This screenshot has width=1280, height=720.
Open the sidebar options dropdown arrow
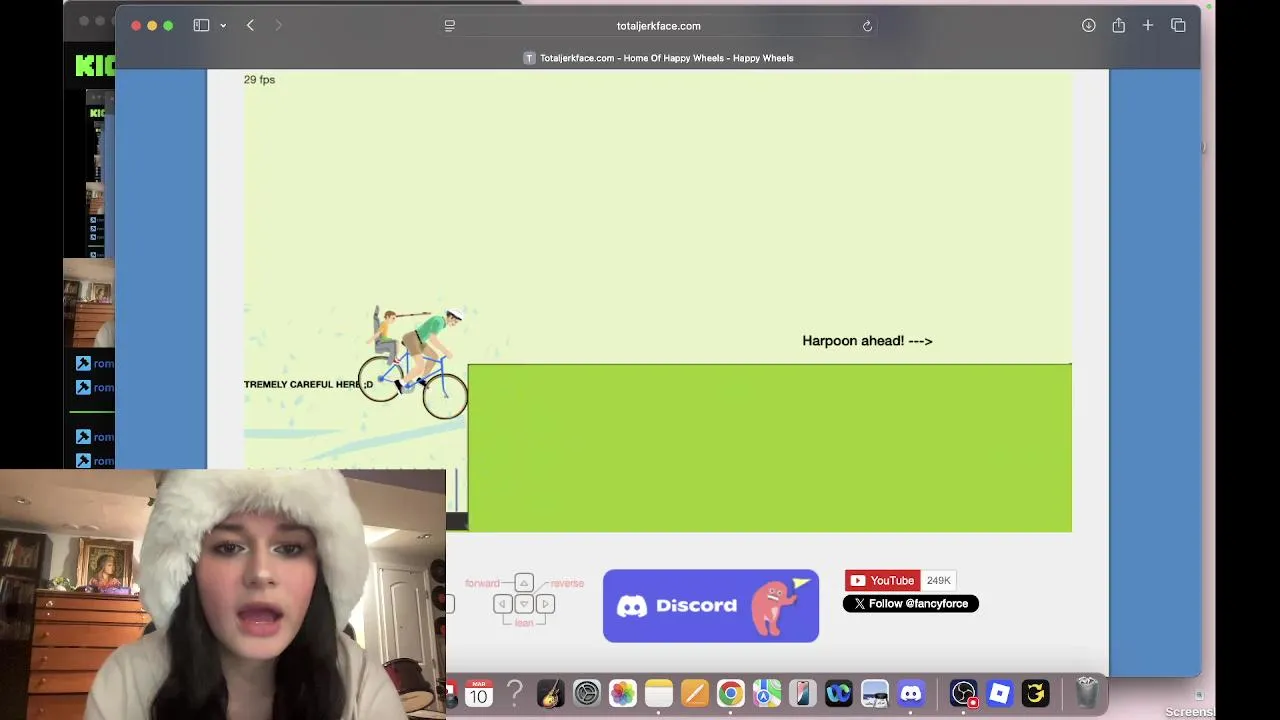(x=223, y=26)
